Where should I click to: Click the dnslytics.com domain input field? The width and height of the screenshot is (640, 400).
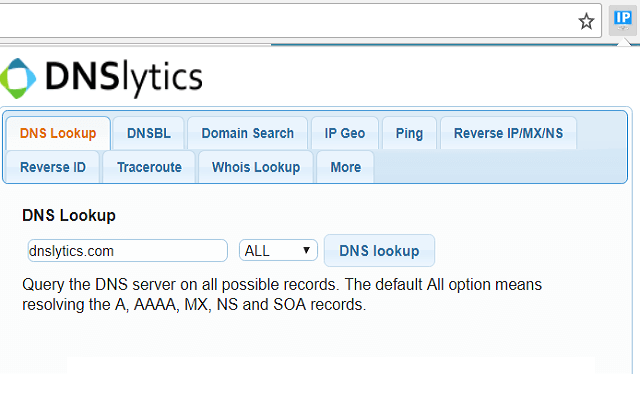pyautogui.click(x=127, y=251)
